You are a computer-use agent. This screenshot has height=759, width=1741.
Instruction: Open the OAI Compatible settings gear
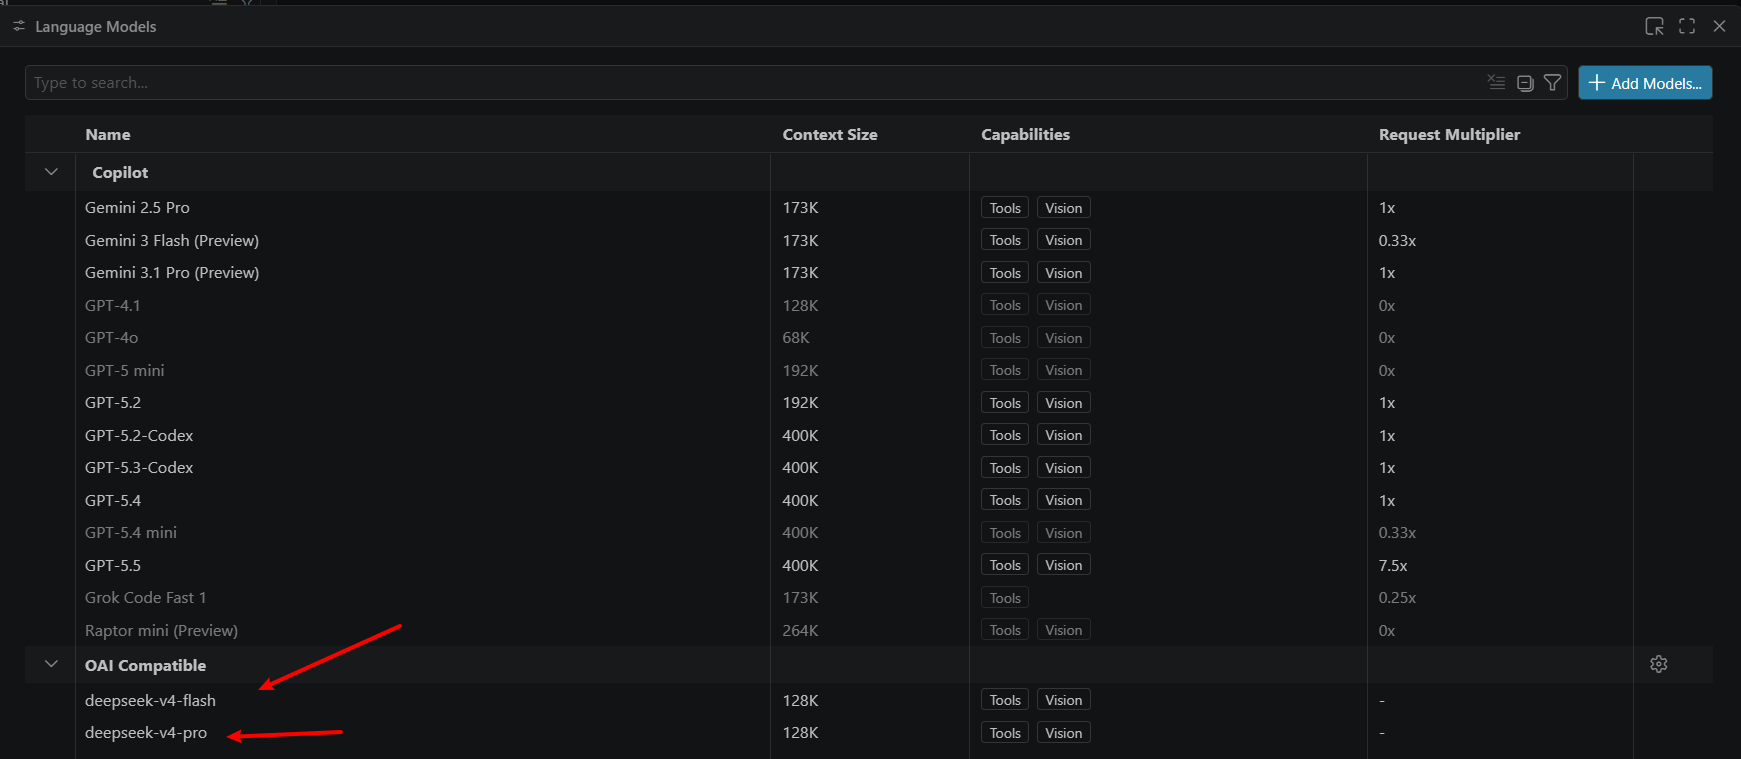point(1659,664)
